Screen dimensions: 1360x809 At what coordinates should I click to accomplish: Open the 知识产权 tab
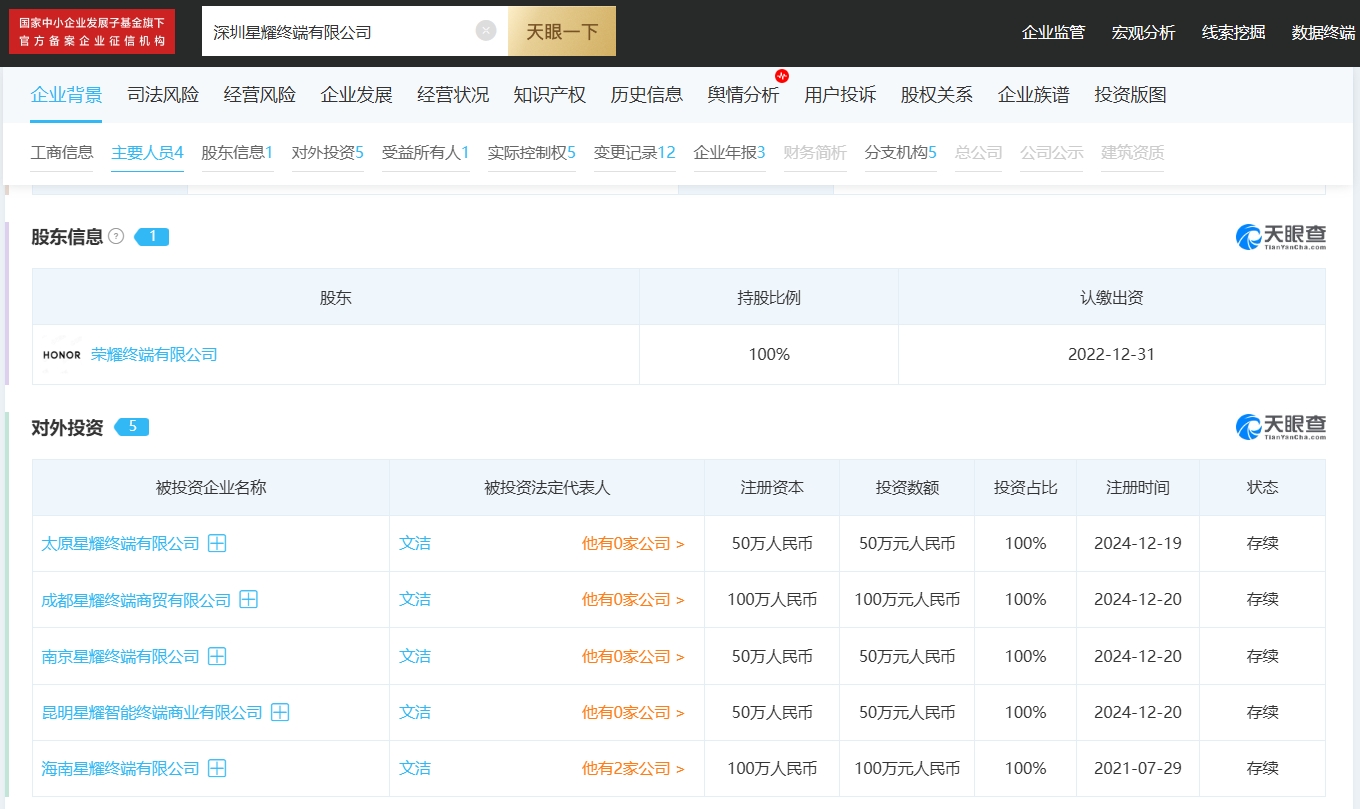[x=549, y=95]
